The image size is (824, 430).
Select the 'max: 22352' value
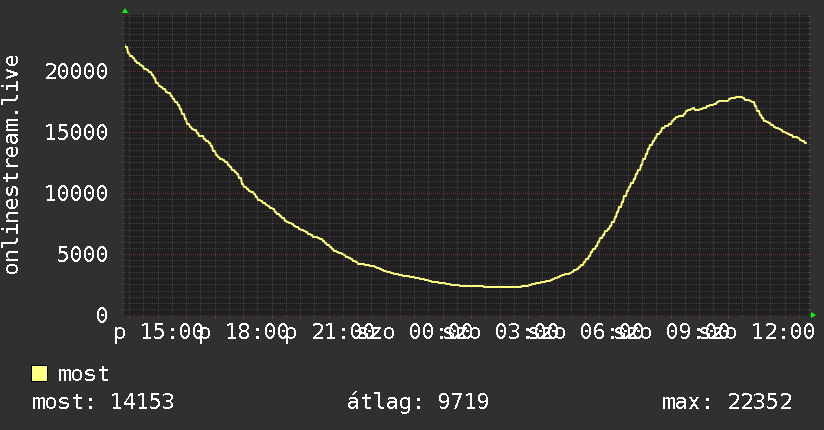pos(727,402)
